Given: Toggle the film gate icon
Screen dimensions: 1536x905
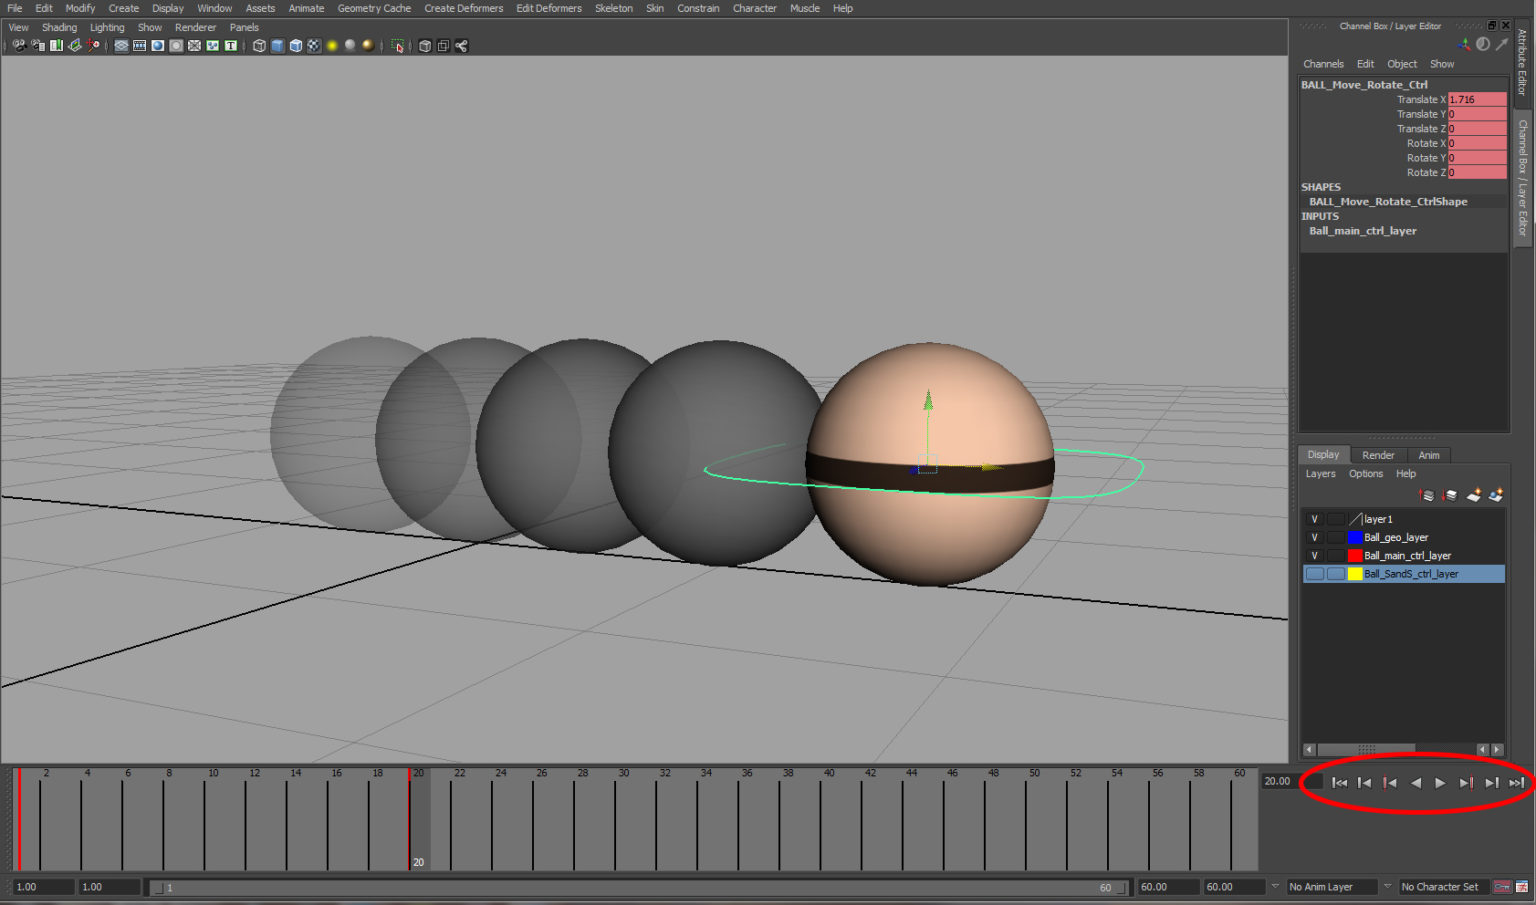Looking at the screenshot, I should (x=140, y=46).
